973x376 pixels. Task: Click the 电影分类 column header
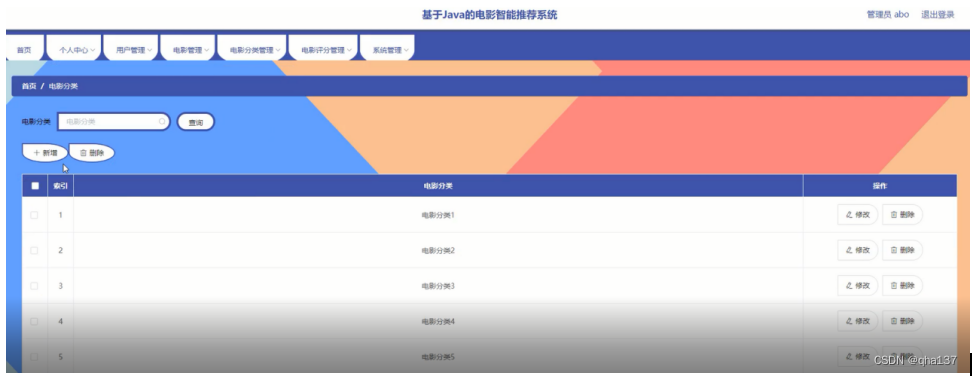tap(438, 186)
